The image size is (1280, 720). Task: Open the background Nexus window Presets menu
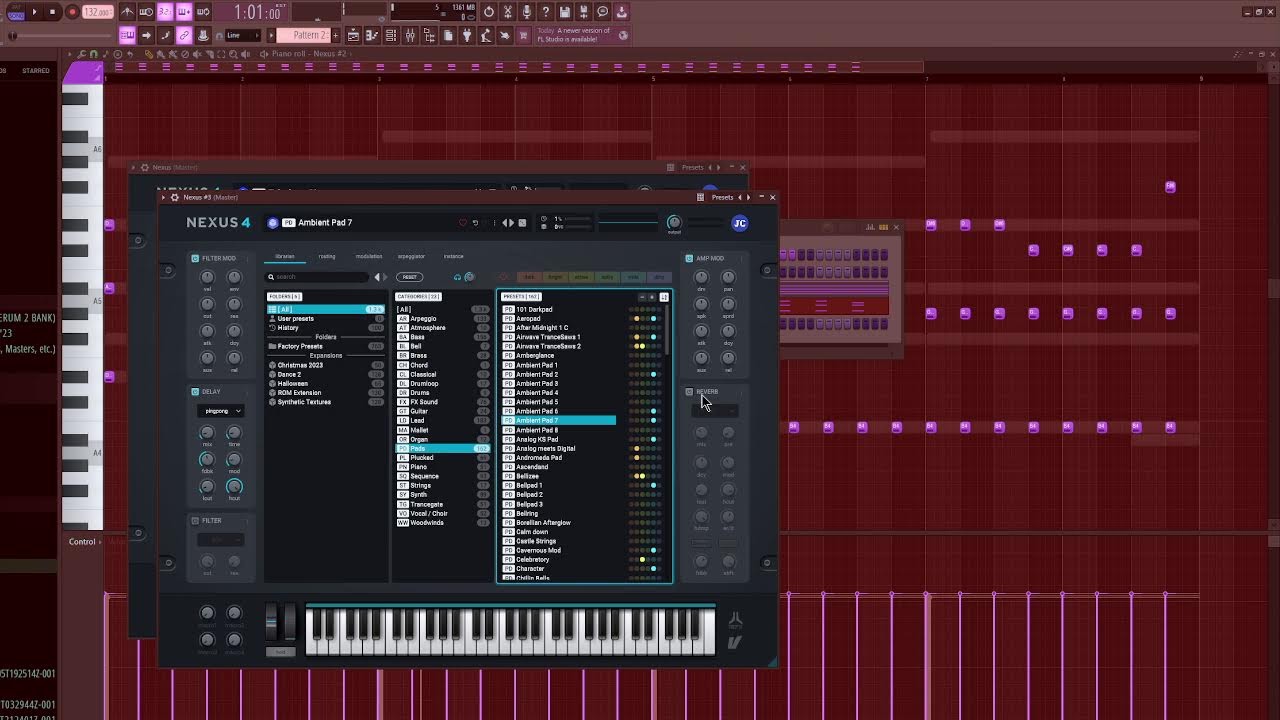click(x=692, y=167)
